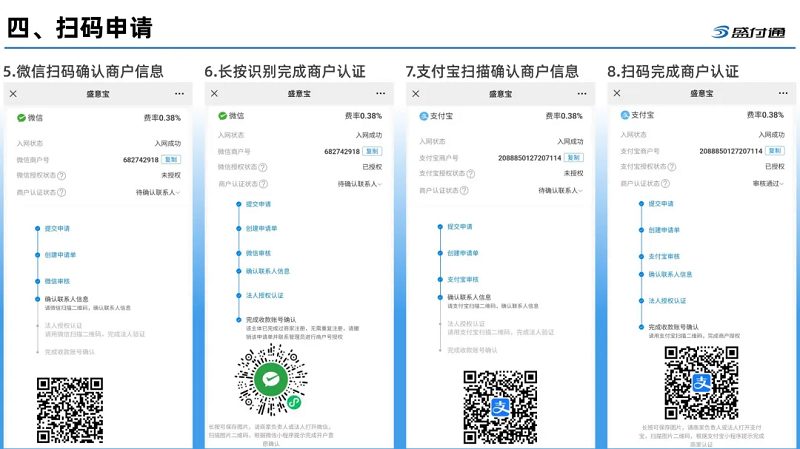Screen dimensions: 800x449
Task: Click the WeChat mini-program QR code in step 6
Action: 270,382
